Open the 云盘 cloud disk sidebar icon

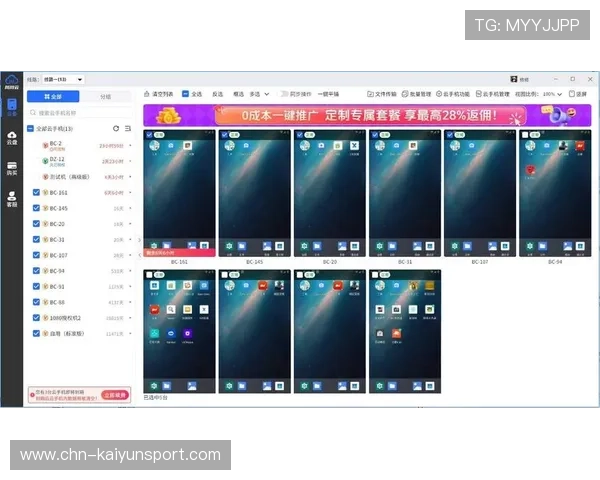[x=12, y=142]
